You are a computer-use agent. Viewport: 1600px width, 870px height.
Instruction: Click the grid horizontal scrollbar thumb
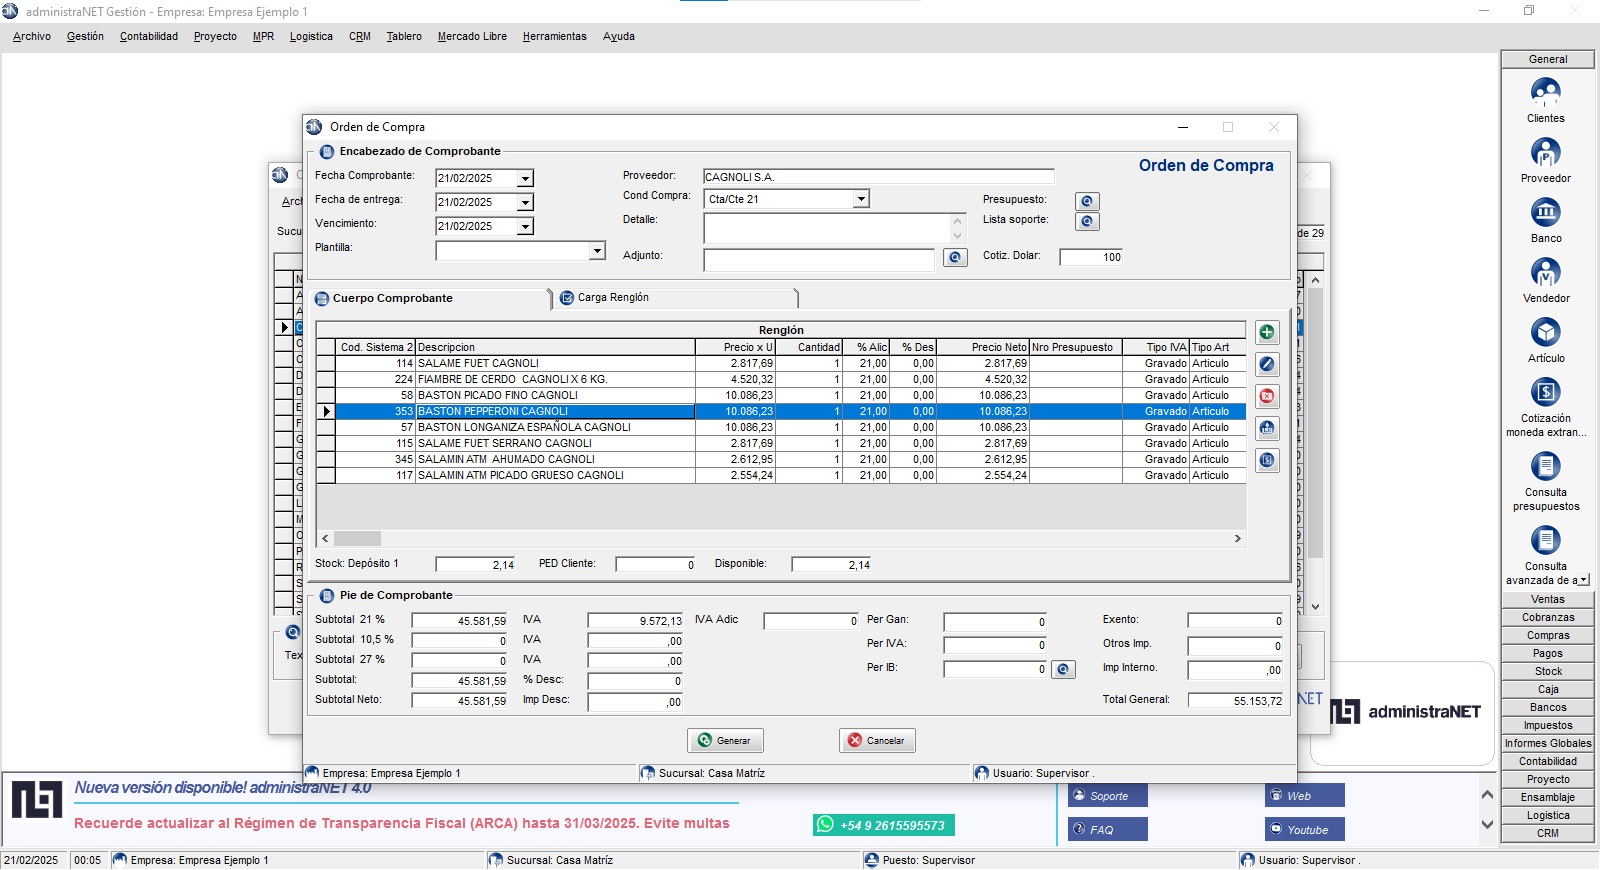tap(357, 538)
